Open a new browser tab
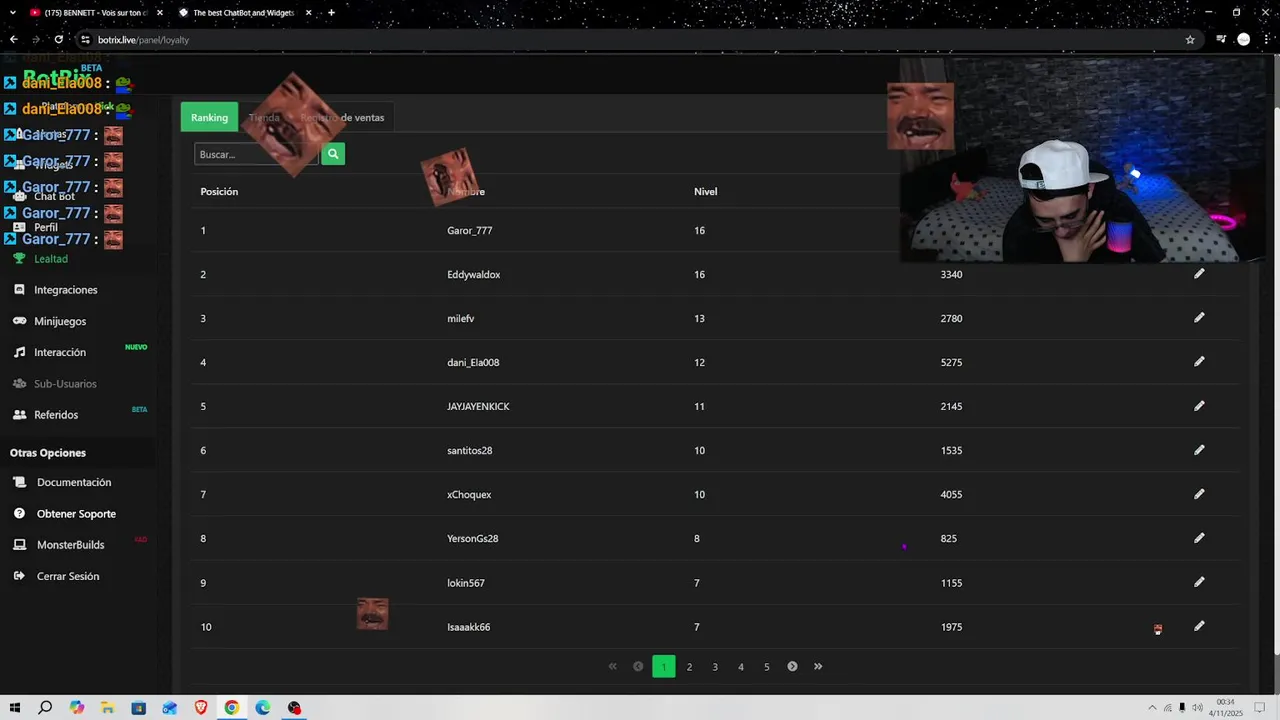This screenshot has width=1280, height=720. point(331,13)
